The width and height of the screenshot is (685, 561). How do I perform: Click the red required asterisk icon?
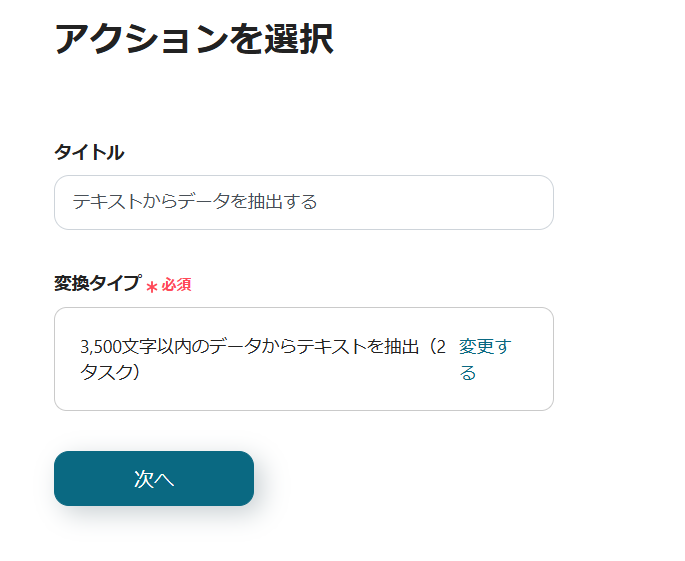pyautogui.click(x=152, y=287)
